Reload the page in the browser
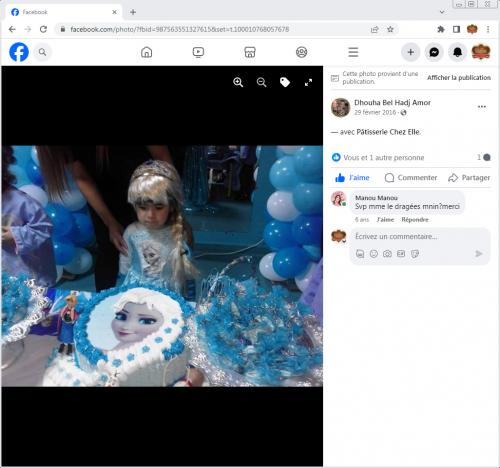The height and width of the screenshot is (468, 500). (43, 29)
